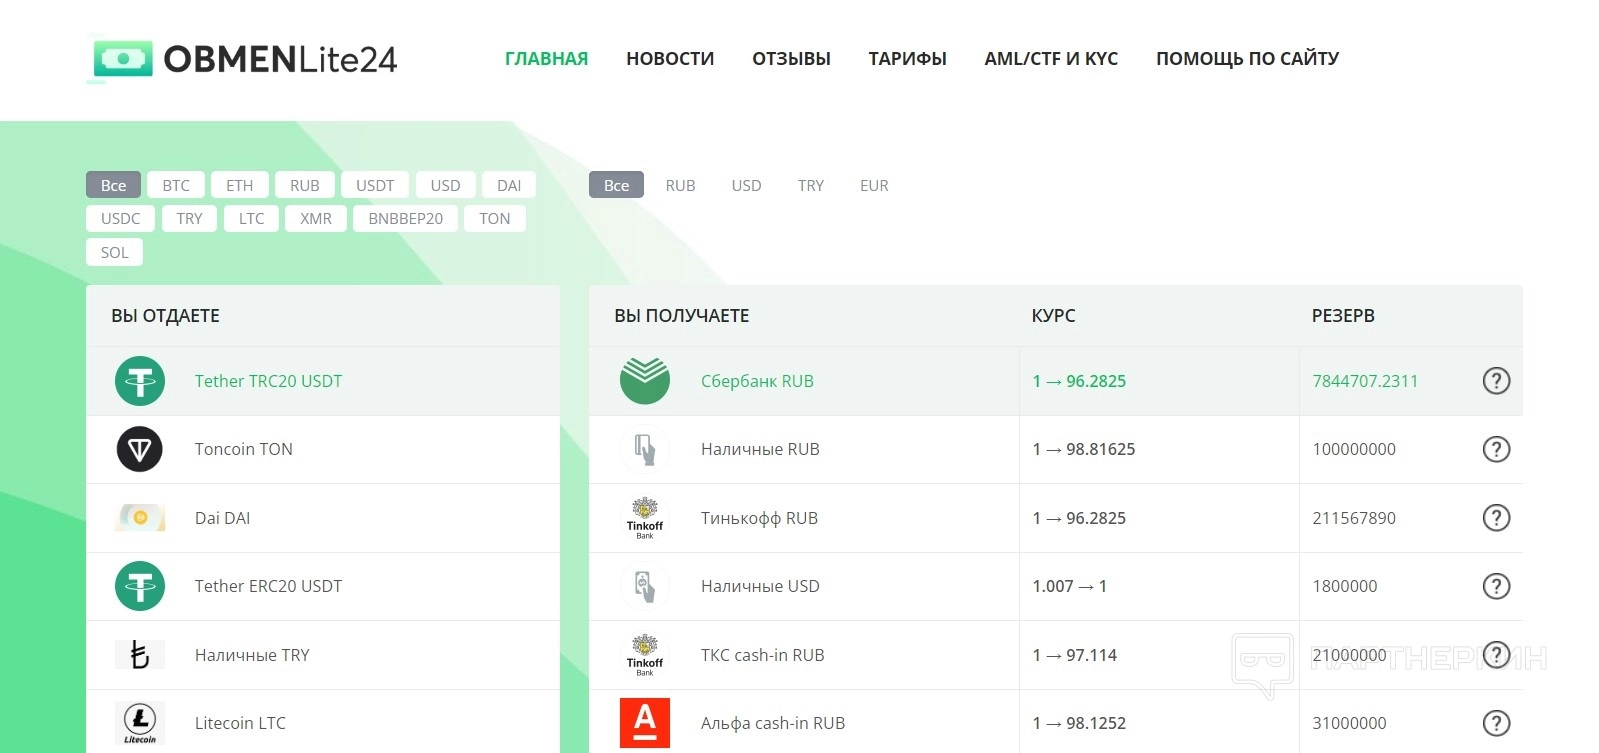
Task: Click the help icon in Тинькофф RUB row
Action: click(1496, 518)
